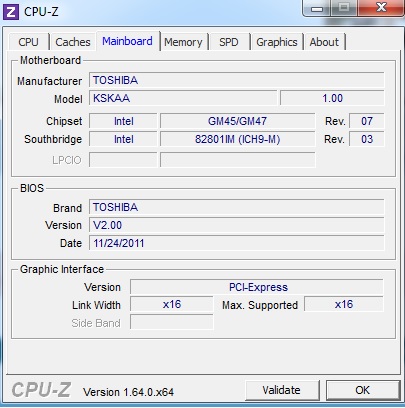
Task: Click the Chipset label
Action: 64,121
